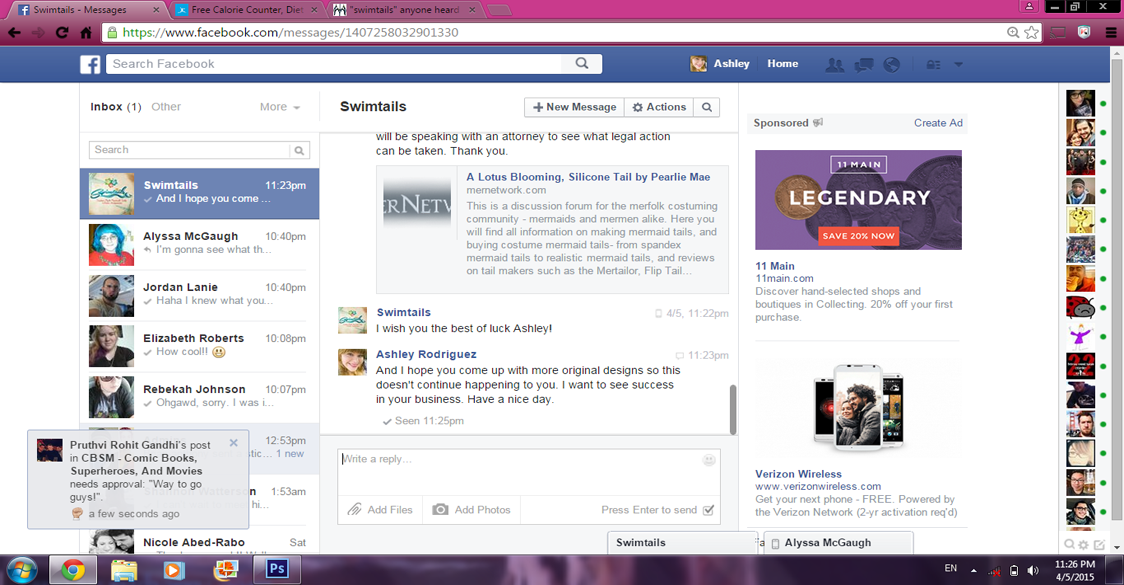Open the messages icon in top bar
This screenshot has height=585, width=1124.
click(864, 64)
